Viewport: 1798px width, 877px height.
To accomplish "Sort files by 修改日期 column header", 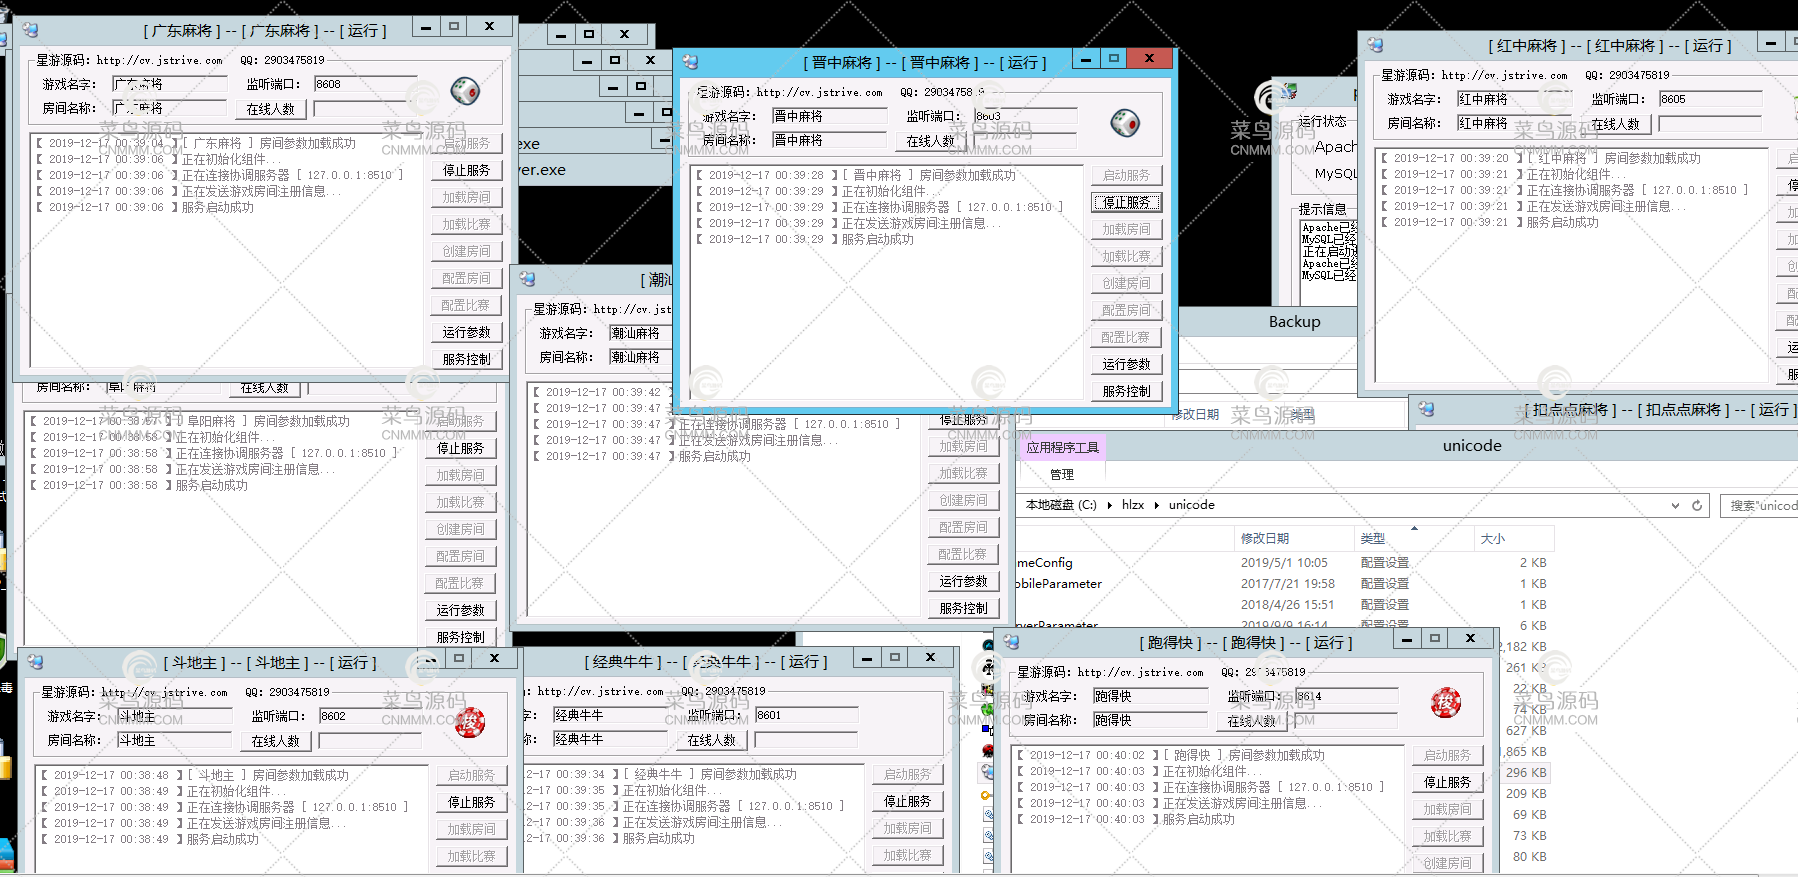I will pos(1264,538).
